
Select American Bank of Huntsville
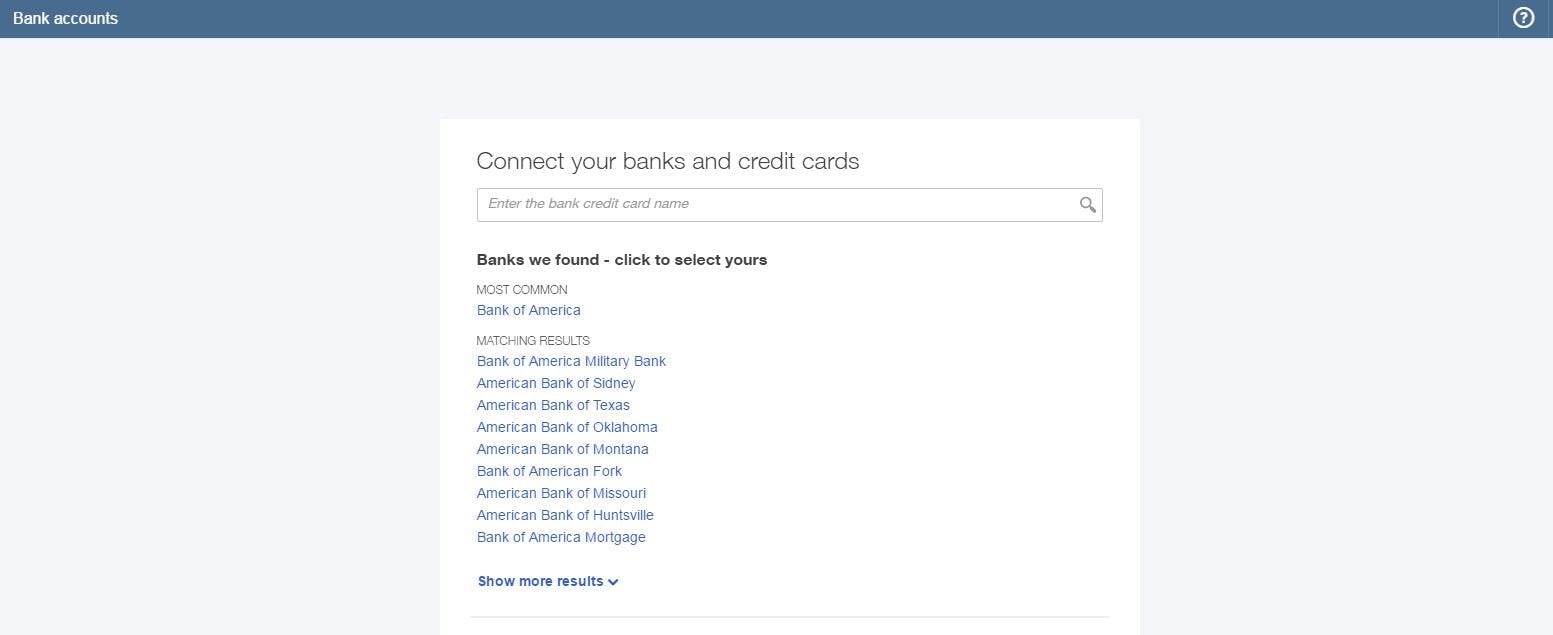(x=565, y=515)
